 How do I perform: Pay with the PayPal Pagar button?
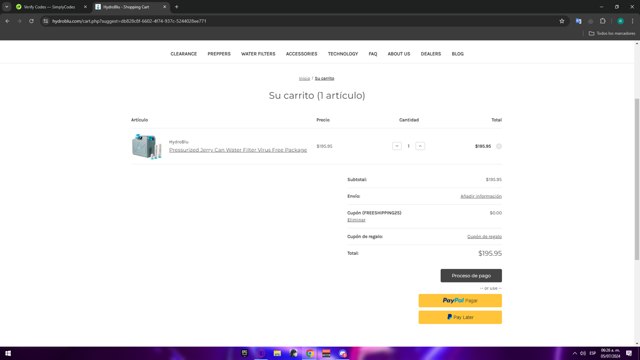click(x=460, y=300)
